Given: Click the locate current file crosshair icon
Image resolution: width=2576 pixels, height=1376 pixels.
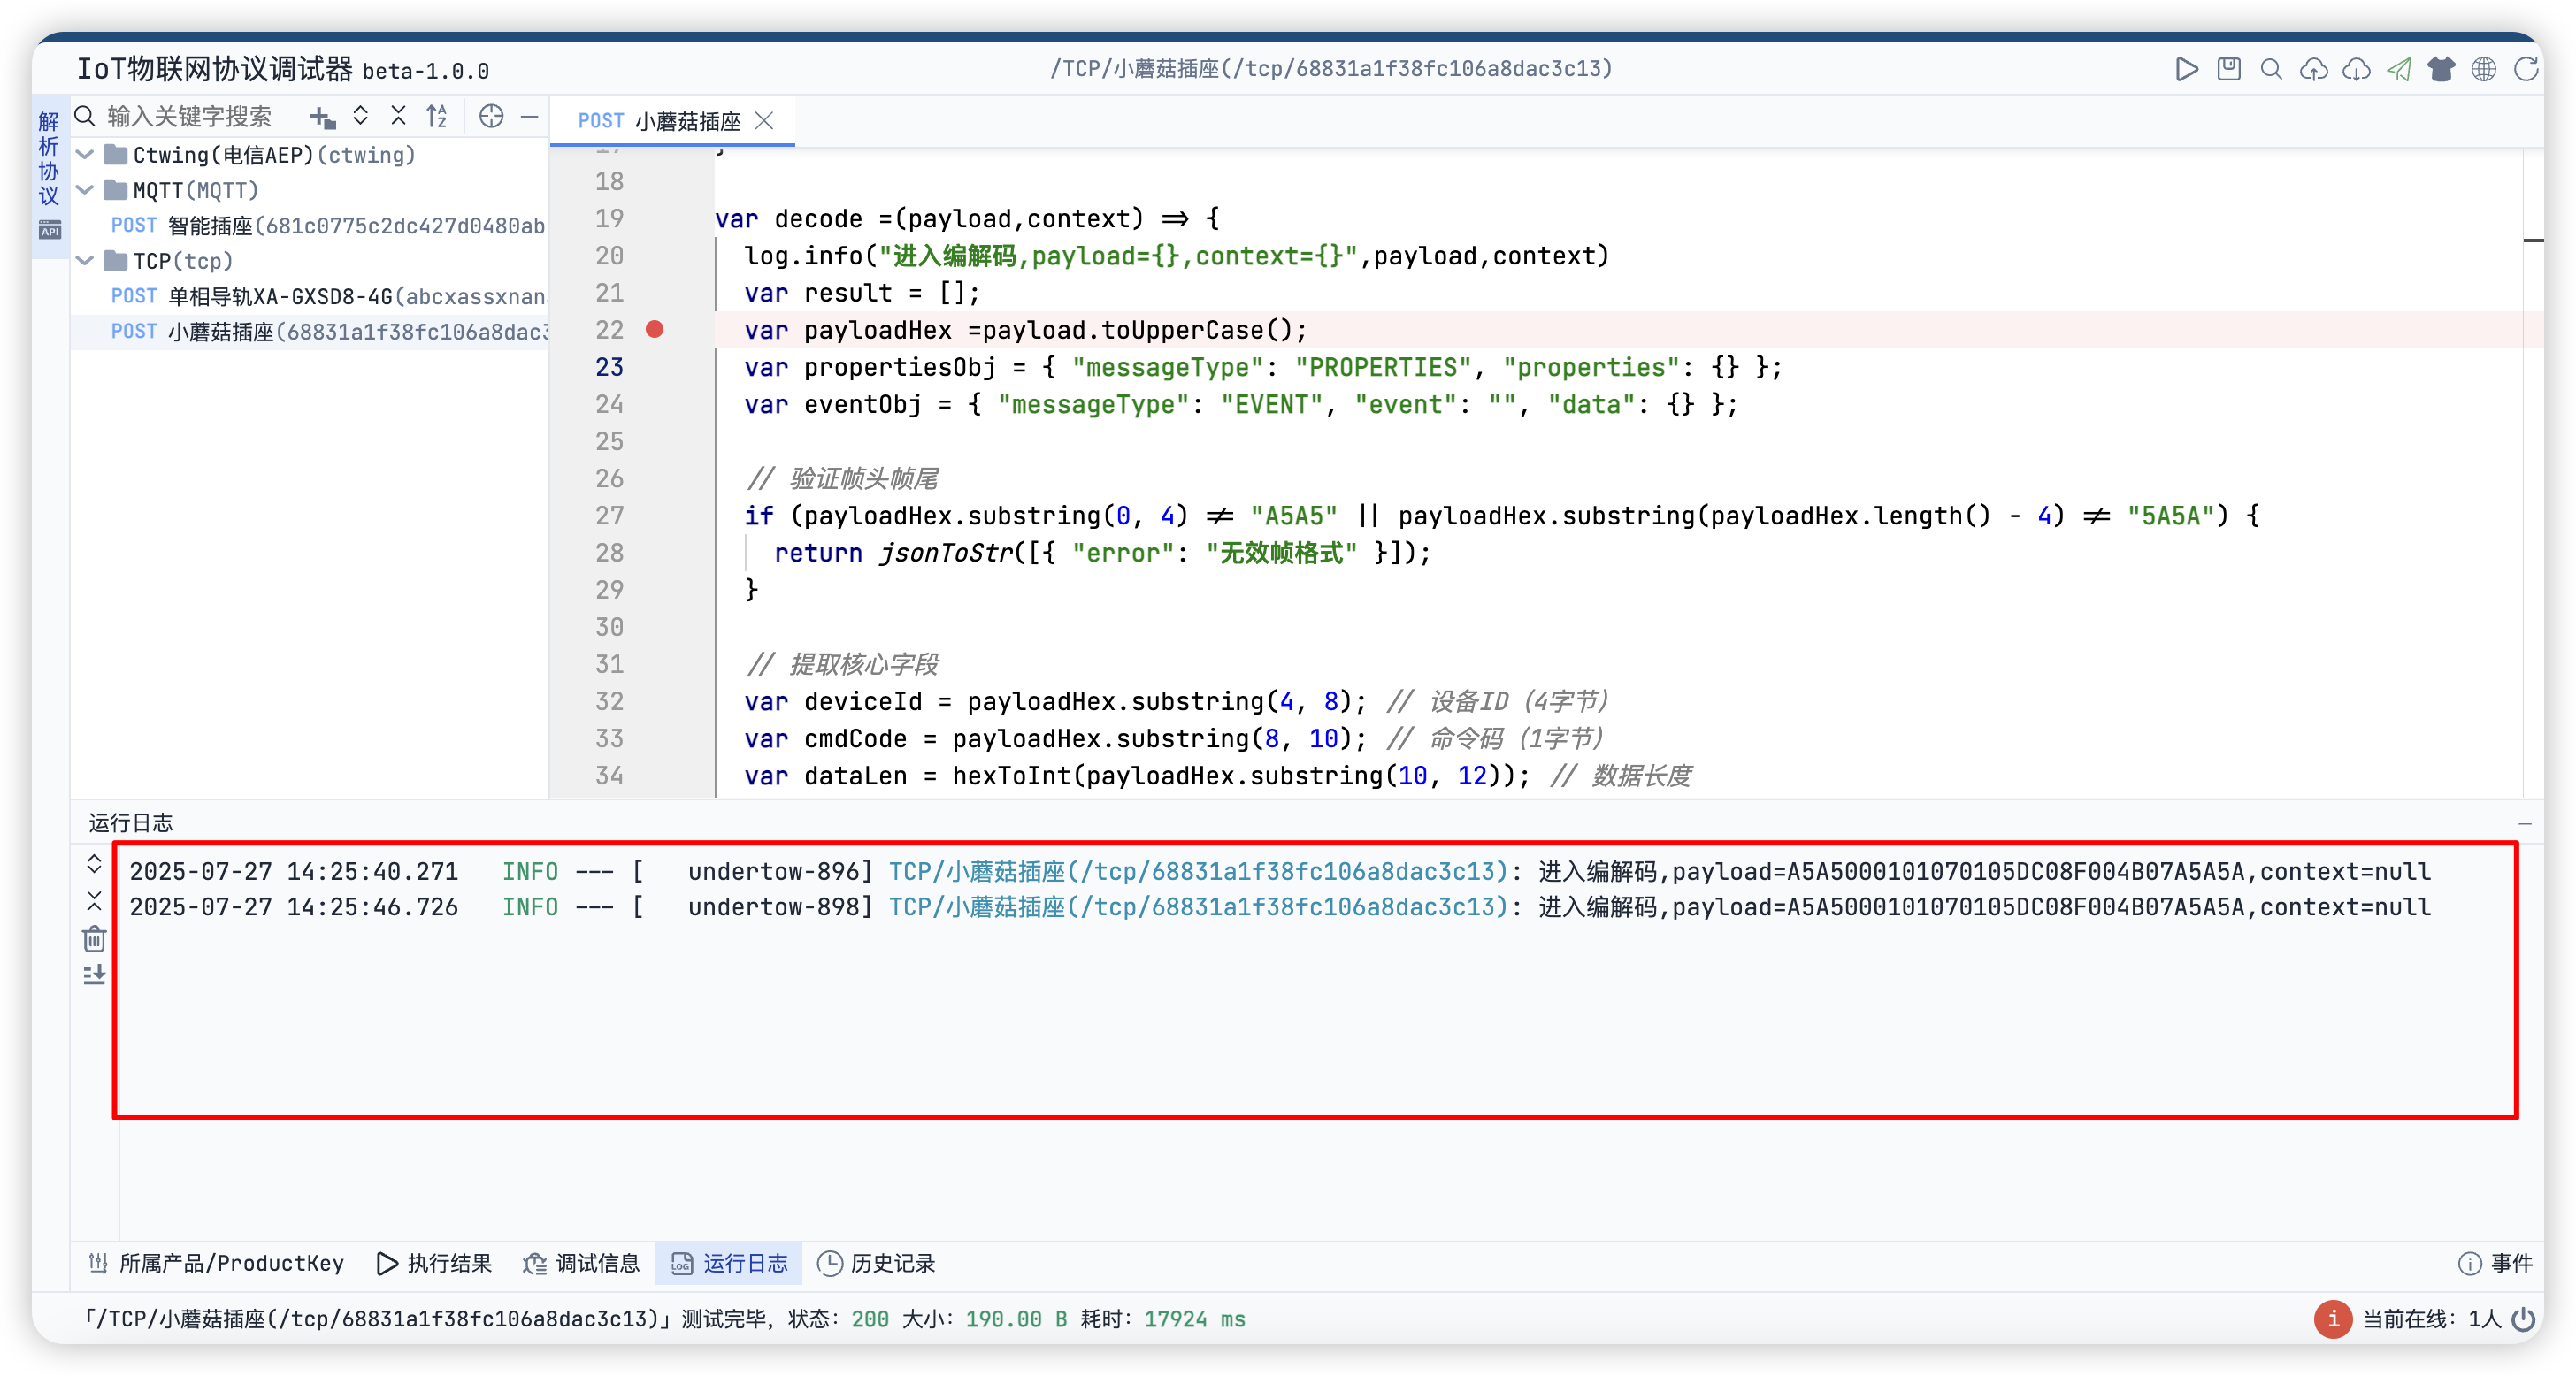Looking at the screenshot, I should click(491, 116).
